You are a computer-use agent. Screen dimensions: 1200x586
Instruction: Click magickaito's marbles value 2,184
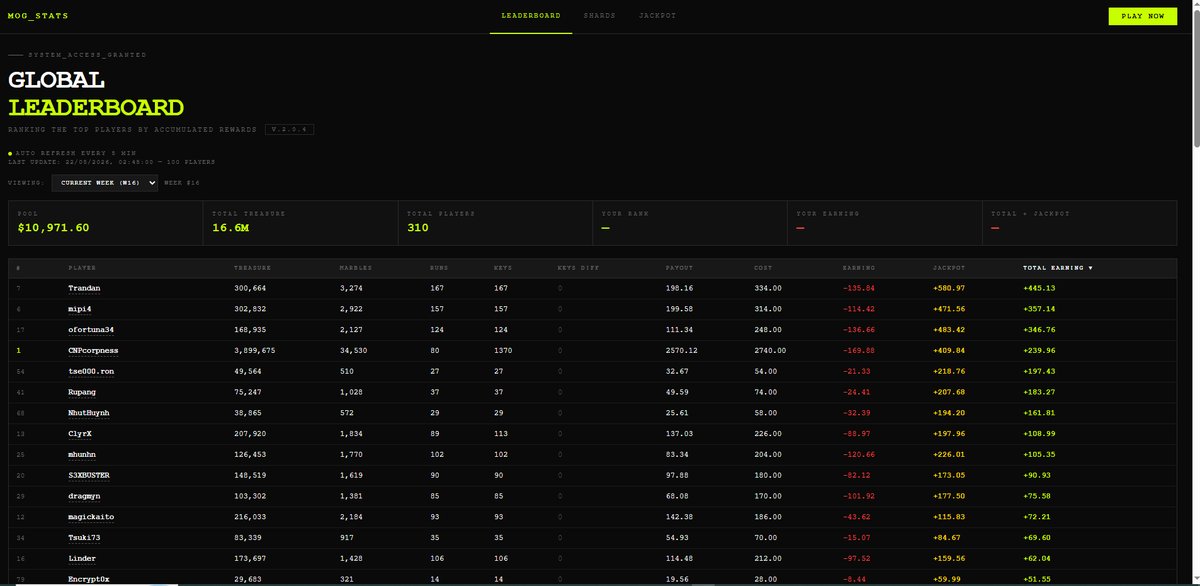[351, 517]
